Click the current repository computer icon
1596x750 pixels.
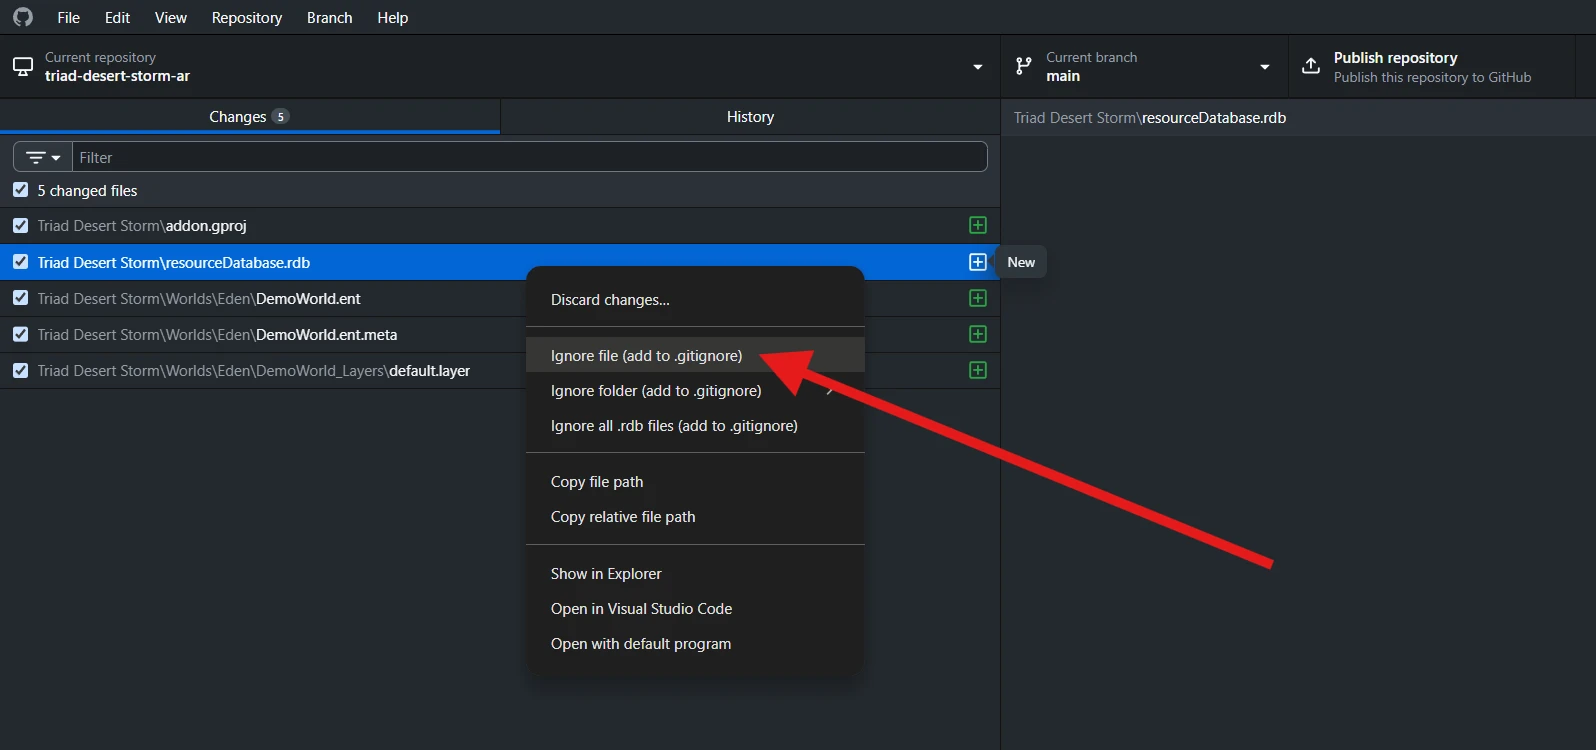23,67
